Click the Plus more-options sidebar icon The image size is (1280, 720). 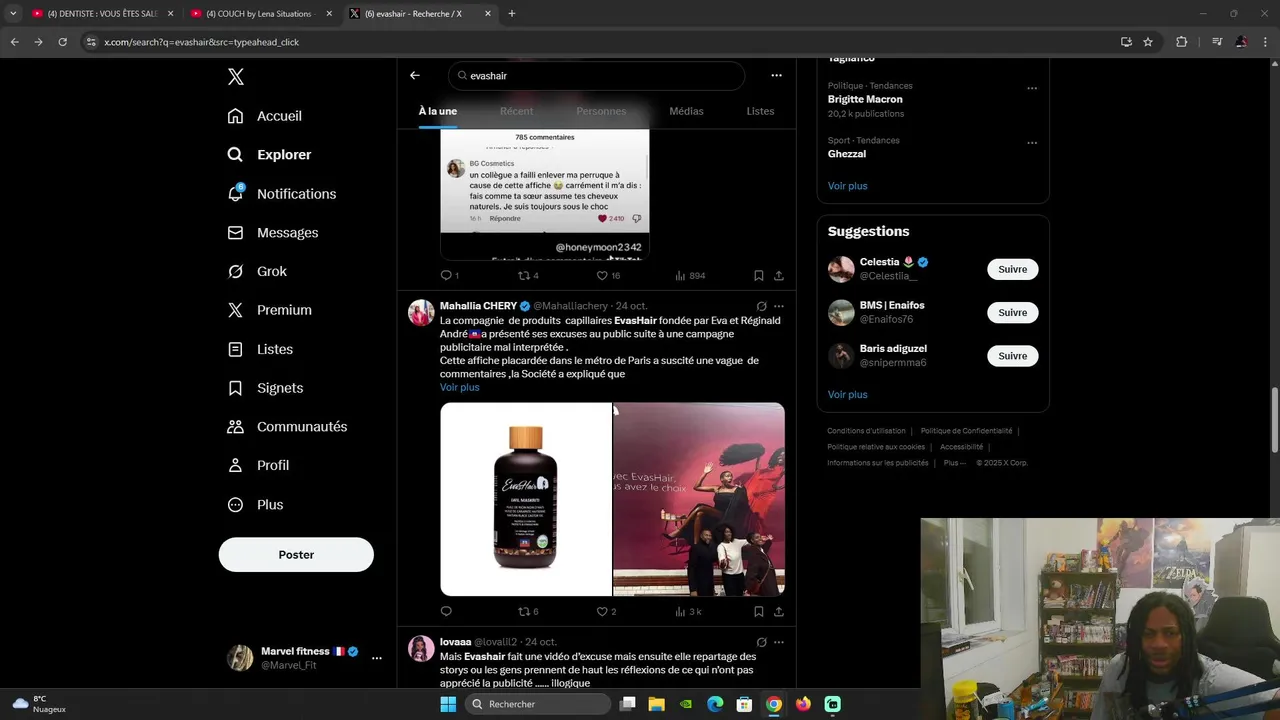click(x=235, y=505)
